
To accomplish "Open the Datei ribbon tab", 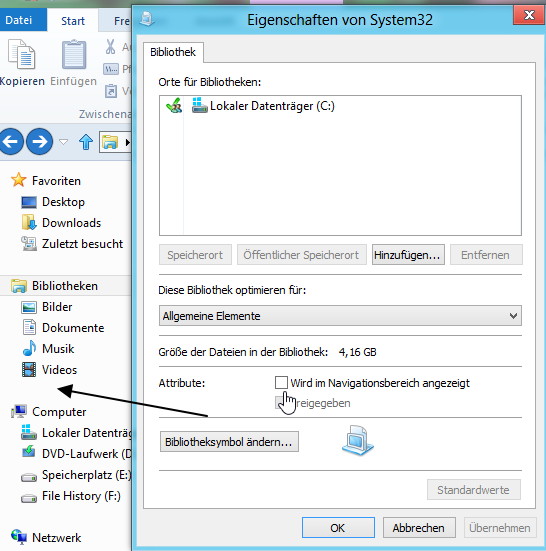I will [x=19, y=20].
